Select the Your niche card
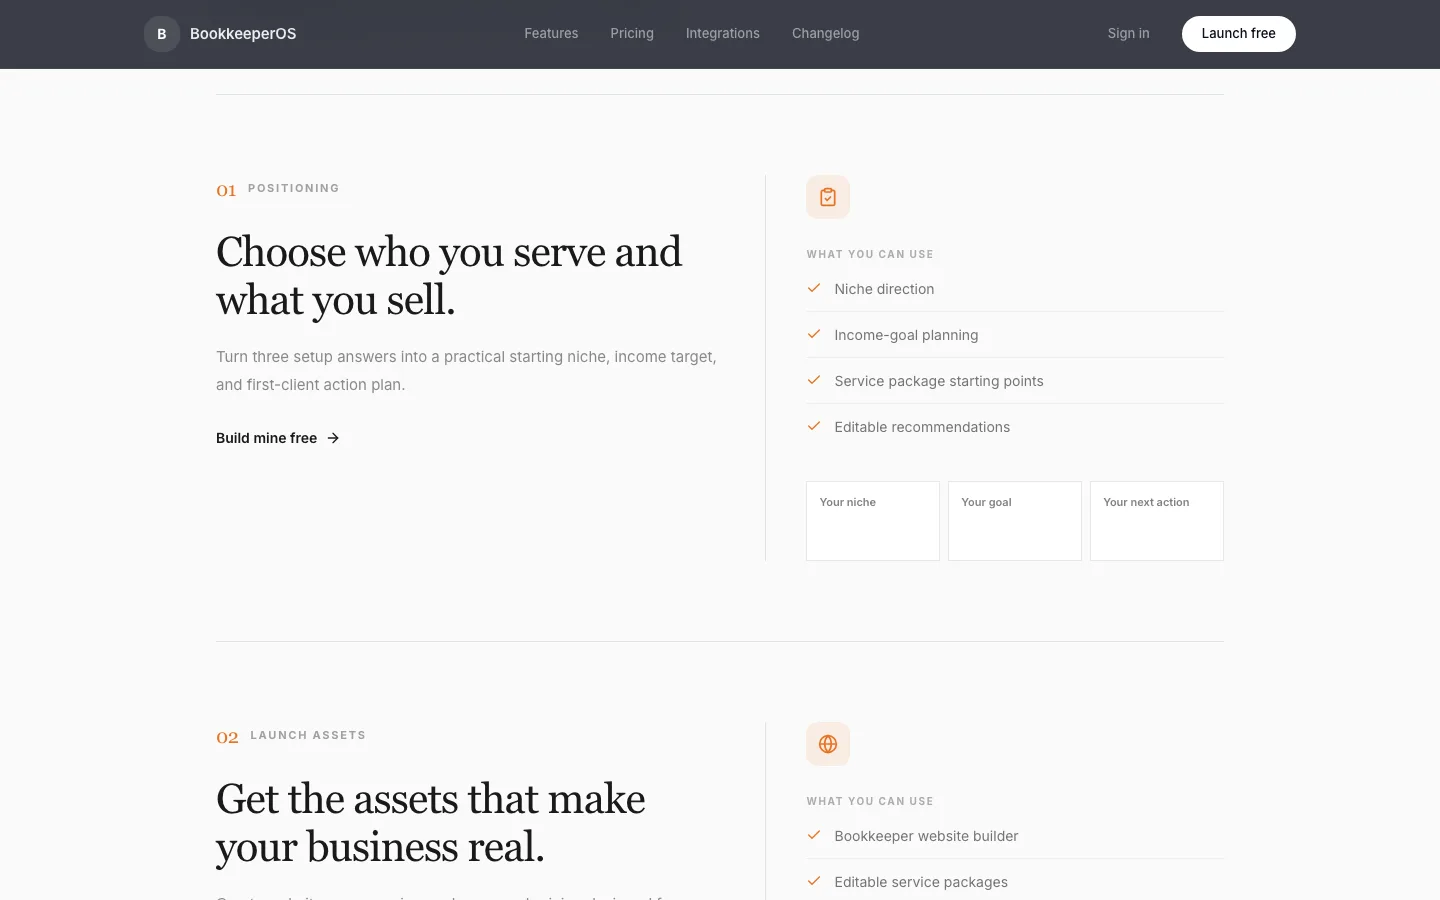This screenshot has height=900, width=1440. [873, 521]
